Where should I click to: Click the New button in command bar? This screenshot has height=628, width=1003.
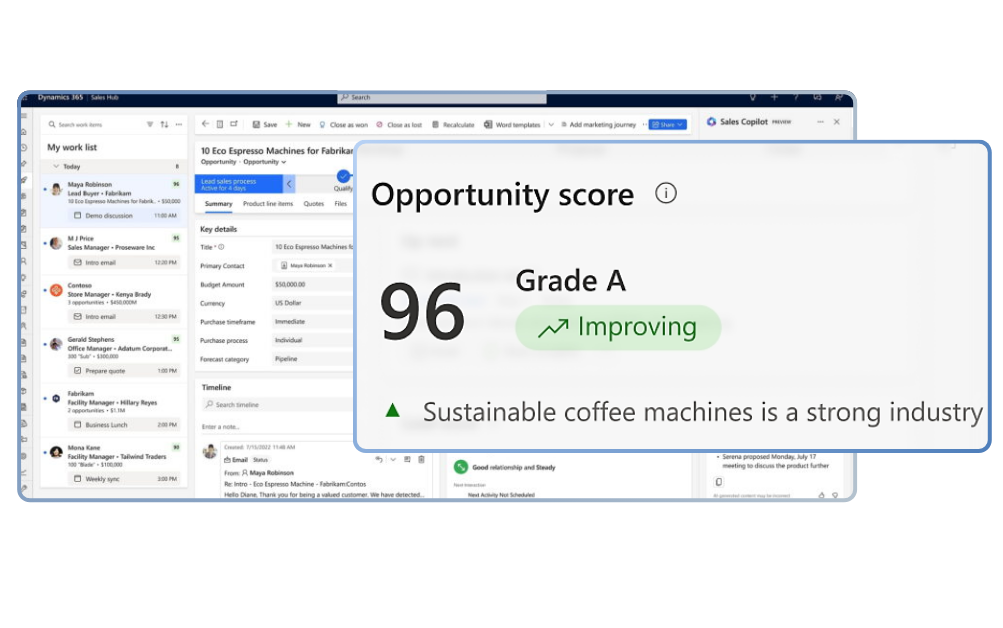click(298, 125)
